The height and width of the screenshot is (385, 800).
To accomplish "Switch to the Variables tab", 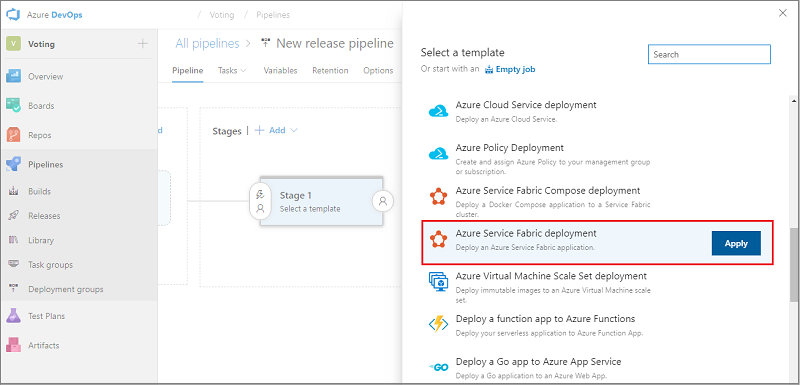I will [280, 70].
